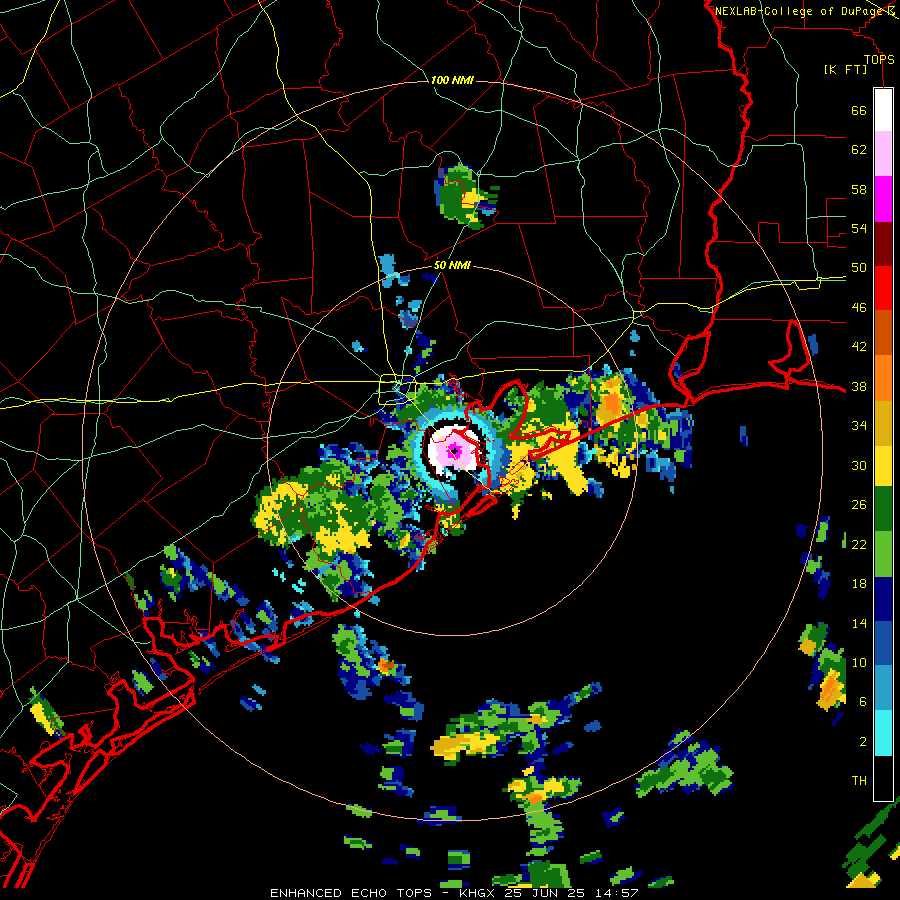This screenshot has width=900, height=900.
Task: Select the 6 value on legend
Action: click(x=863, y=701)
